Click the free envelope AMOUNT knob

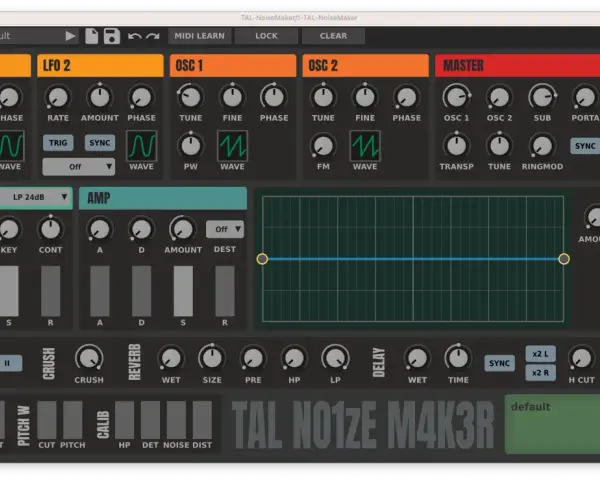pyautogui.click(x=183, y=229)
